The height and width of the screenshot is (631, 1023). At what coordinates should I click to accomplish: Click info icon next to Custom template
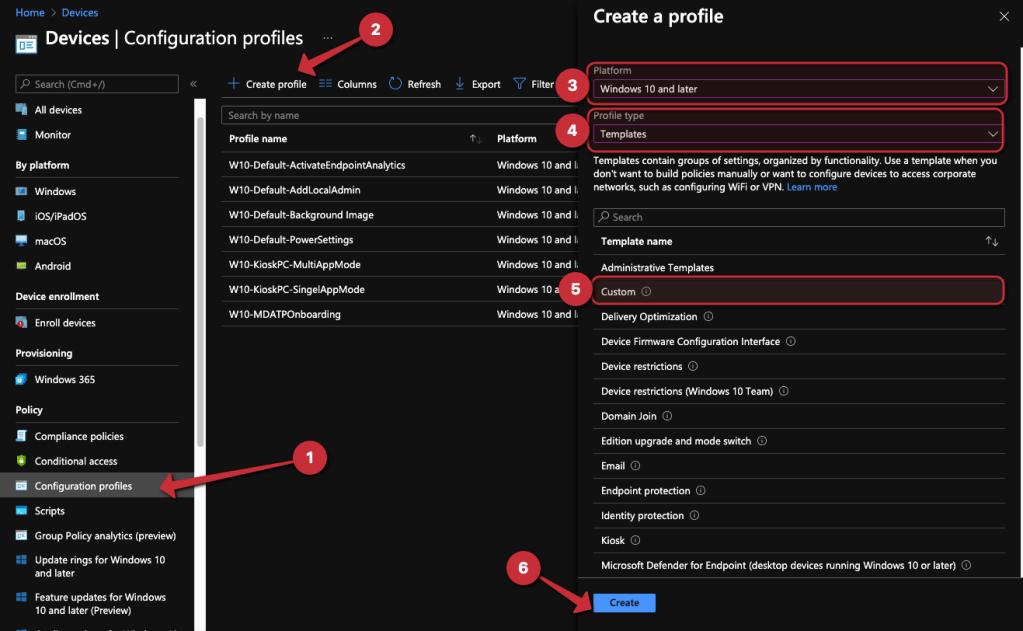point(646,292)
